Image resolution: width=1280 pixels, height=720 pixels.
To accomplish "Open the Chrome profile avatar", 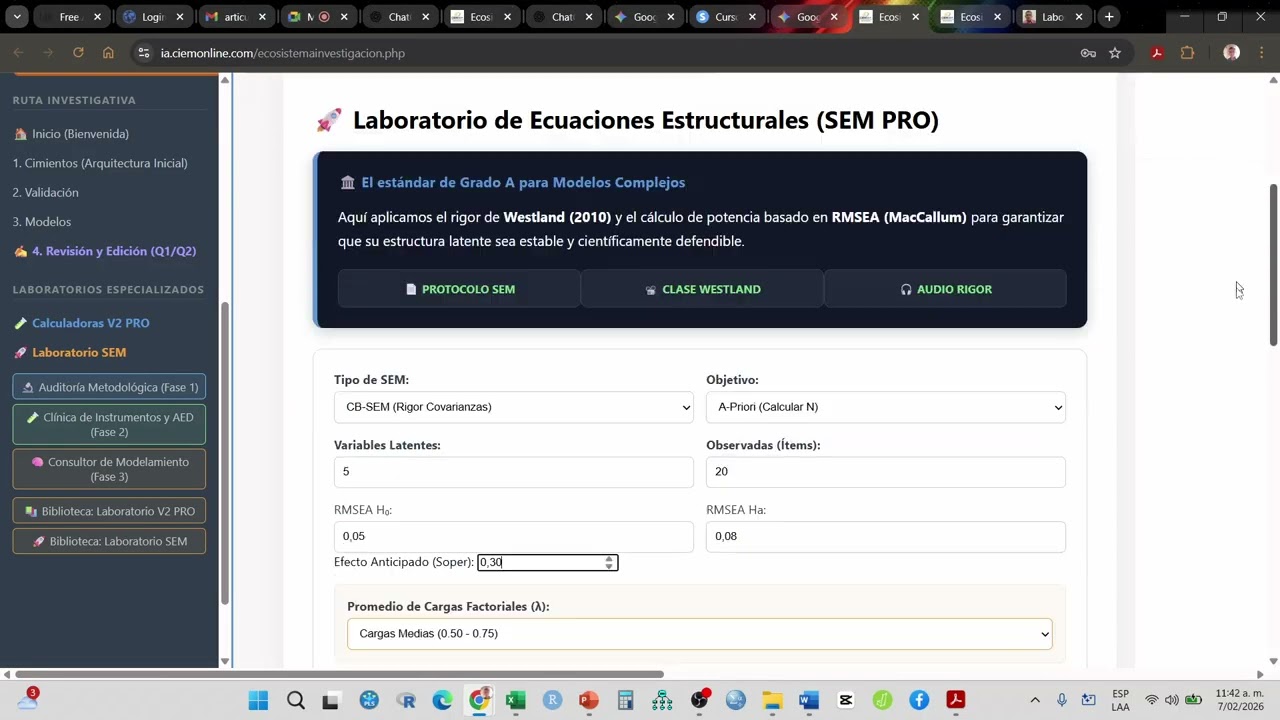I will (1231, 53).
